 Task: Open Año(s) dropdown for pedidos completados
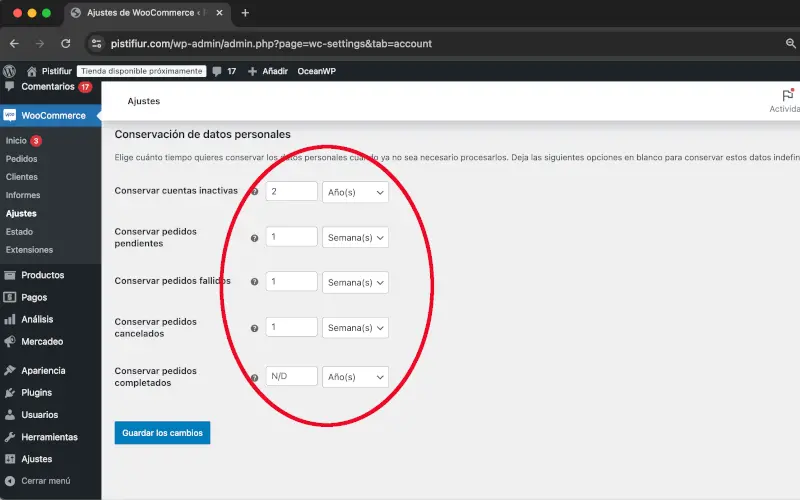(x=355, y=377)
